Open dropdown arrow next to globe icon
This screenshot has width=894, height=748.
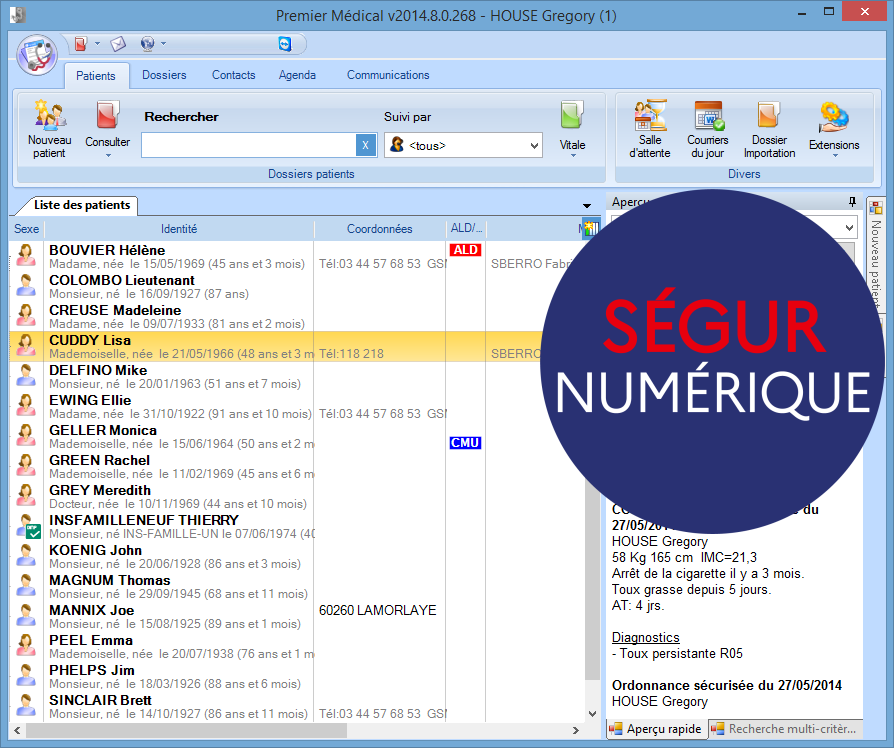click(164, 43)
